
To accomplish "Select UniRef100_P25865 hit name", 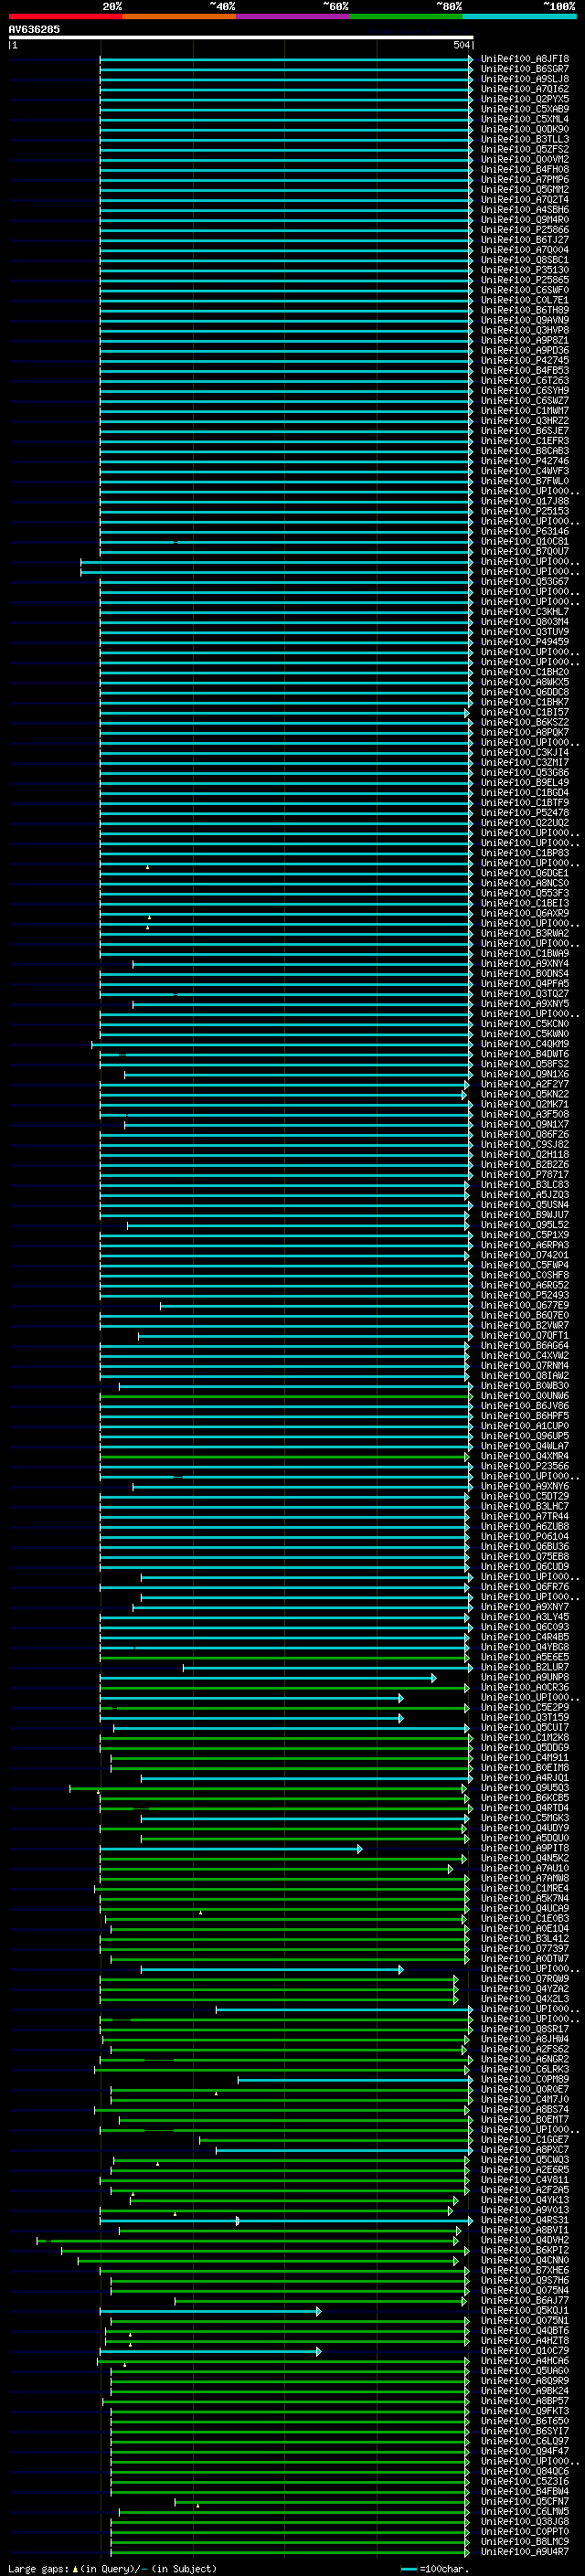I will (x=525, y=280).
